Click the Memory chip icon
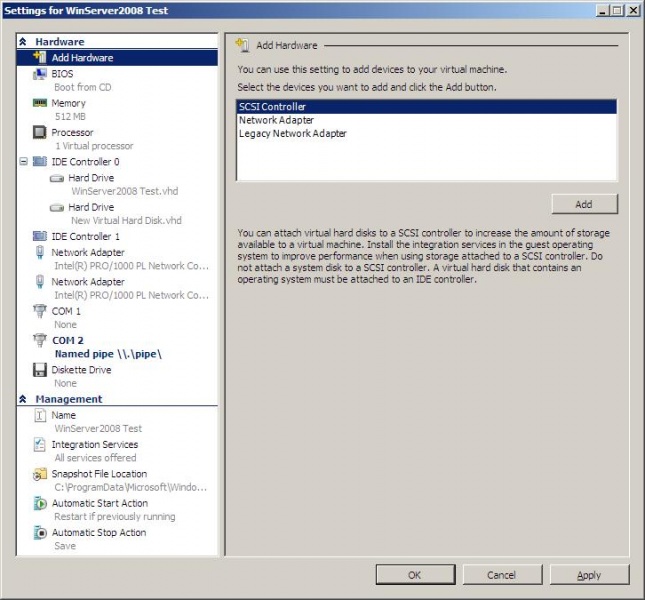The width and height of the screenshot is (645, 600). 40,103
